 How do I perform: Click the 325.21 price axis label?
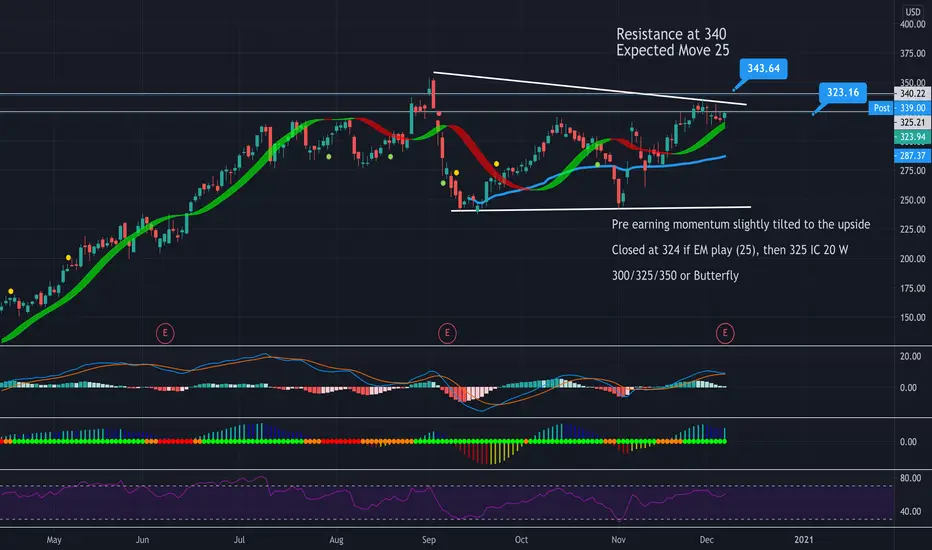coord(912,122)
